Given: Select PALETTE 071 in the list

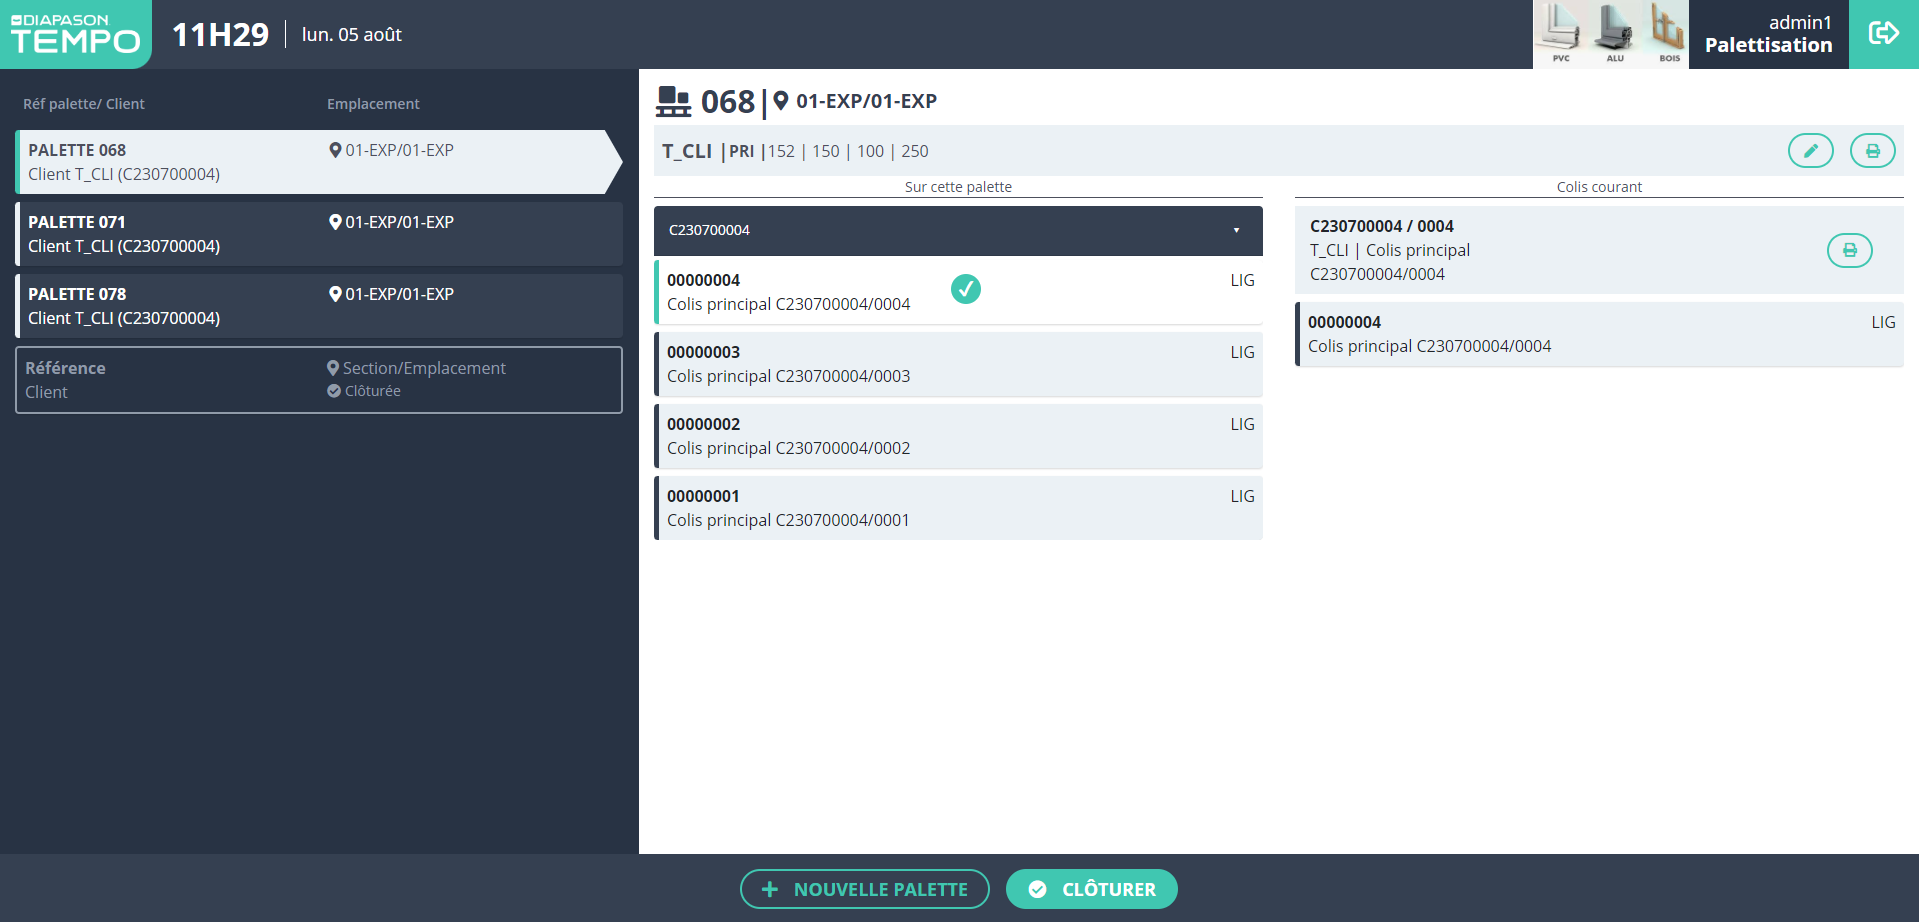Looking at the screenshot, I should [x=318, y=234].
